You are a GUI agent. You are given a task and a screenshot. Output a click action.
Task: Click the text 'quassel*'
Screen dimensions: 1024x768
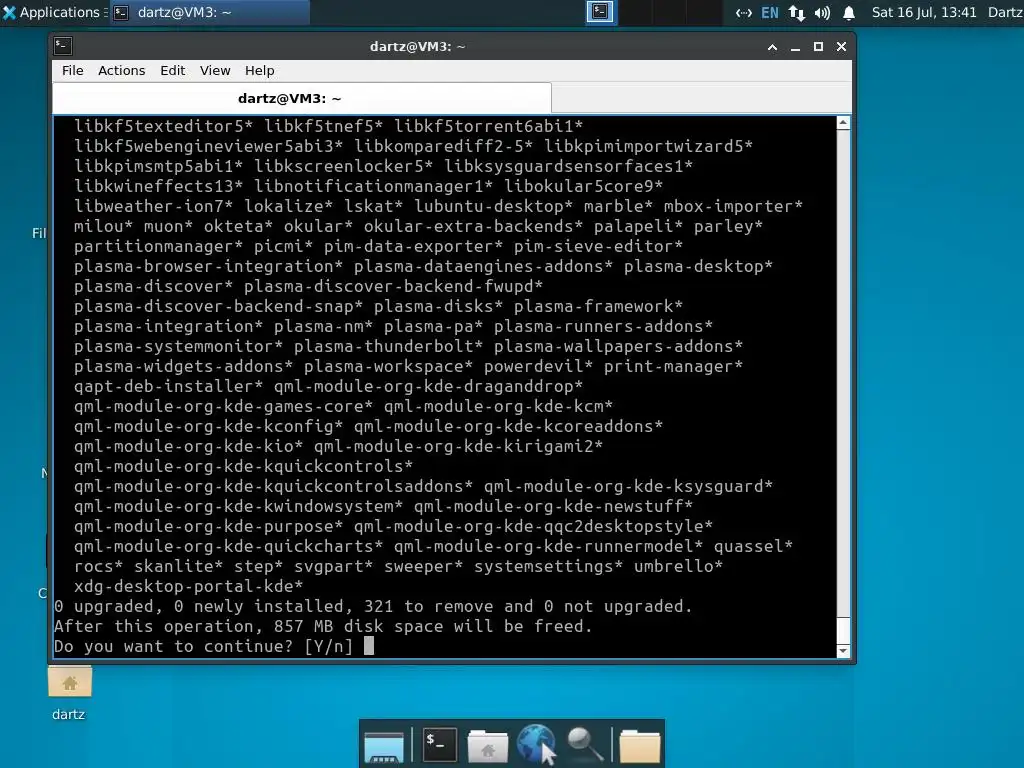[753, 546]
